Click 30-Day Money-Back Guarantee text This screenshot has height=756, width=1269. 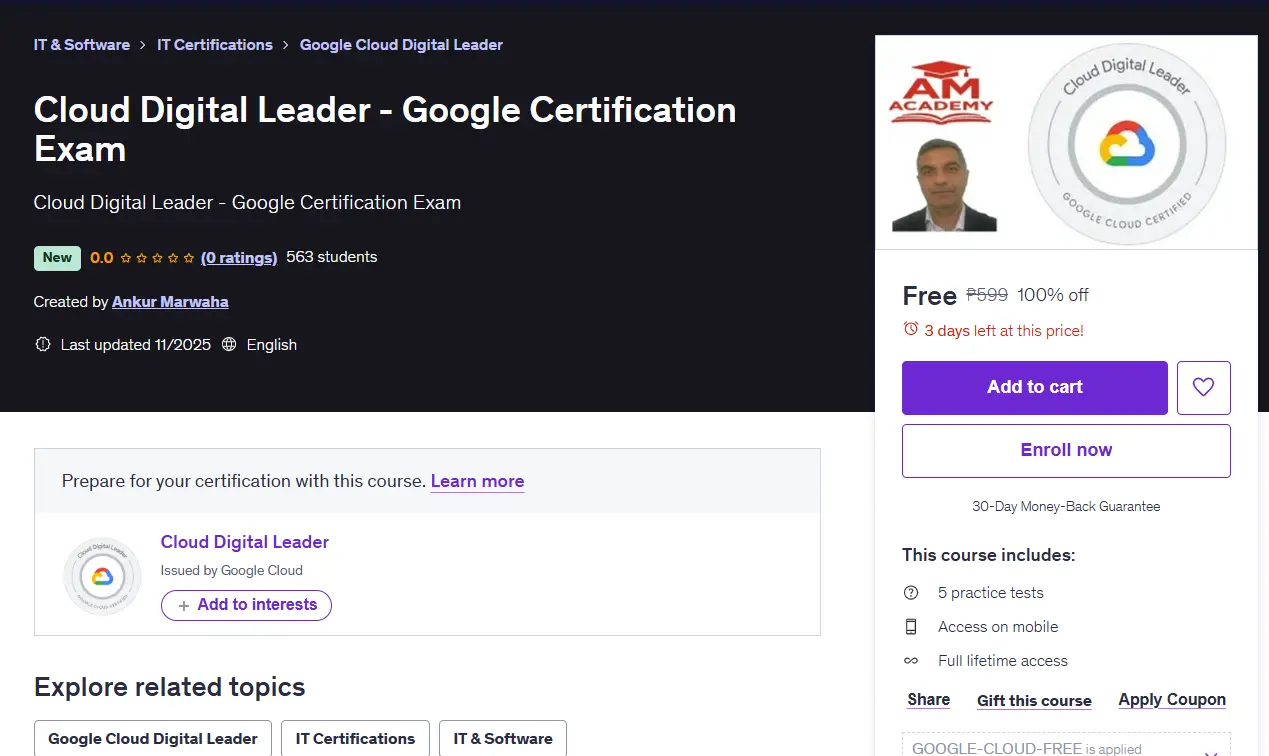[x=1066, y=507]
